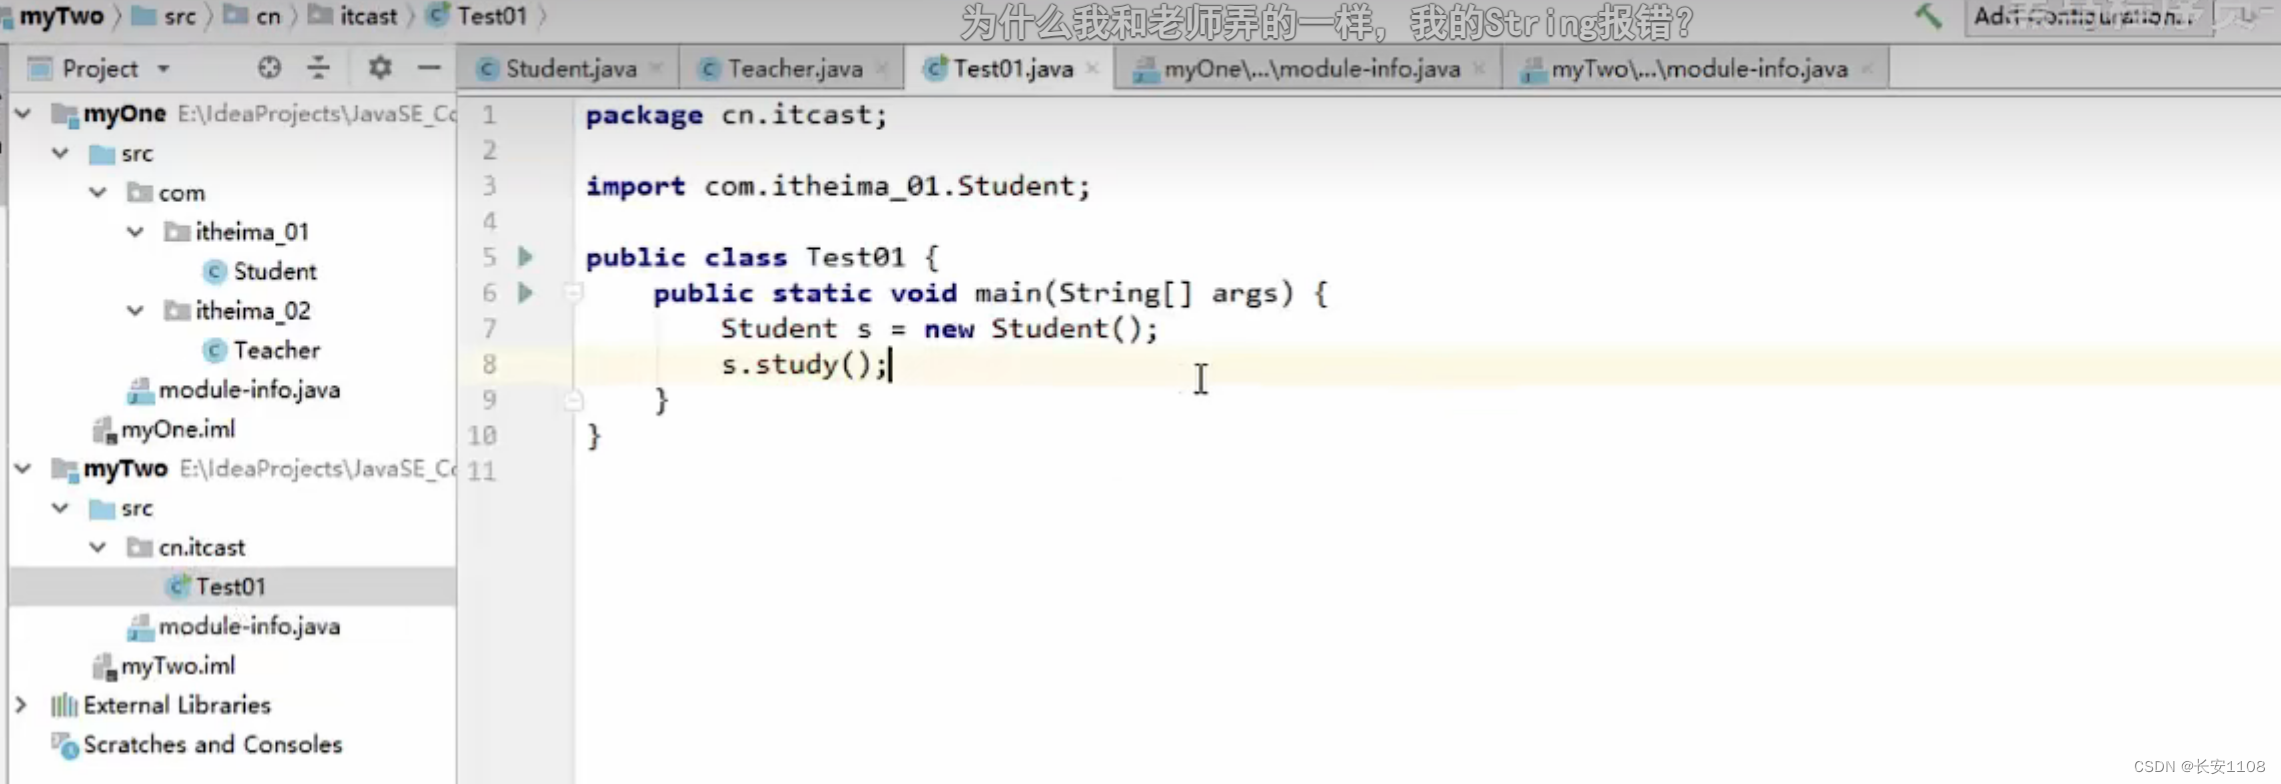
Task: Select Scratches and Consoles
Action: point(212,745)
